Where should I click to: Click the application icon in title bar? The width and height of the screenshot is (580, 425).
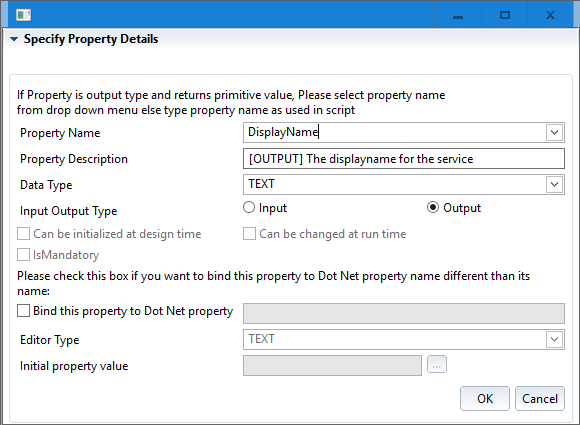click(24, 15)
